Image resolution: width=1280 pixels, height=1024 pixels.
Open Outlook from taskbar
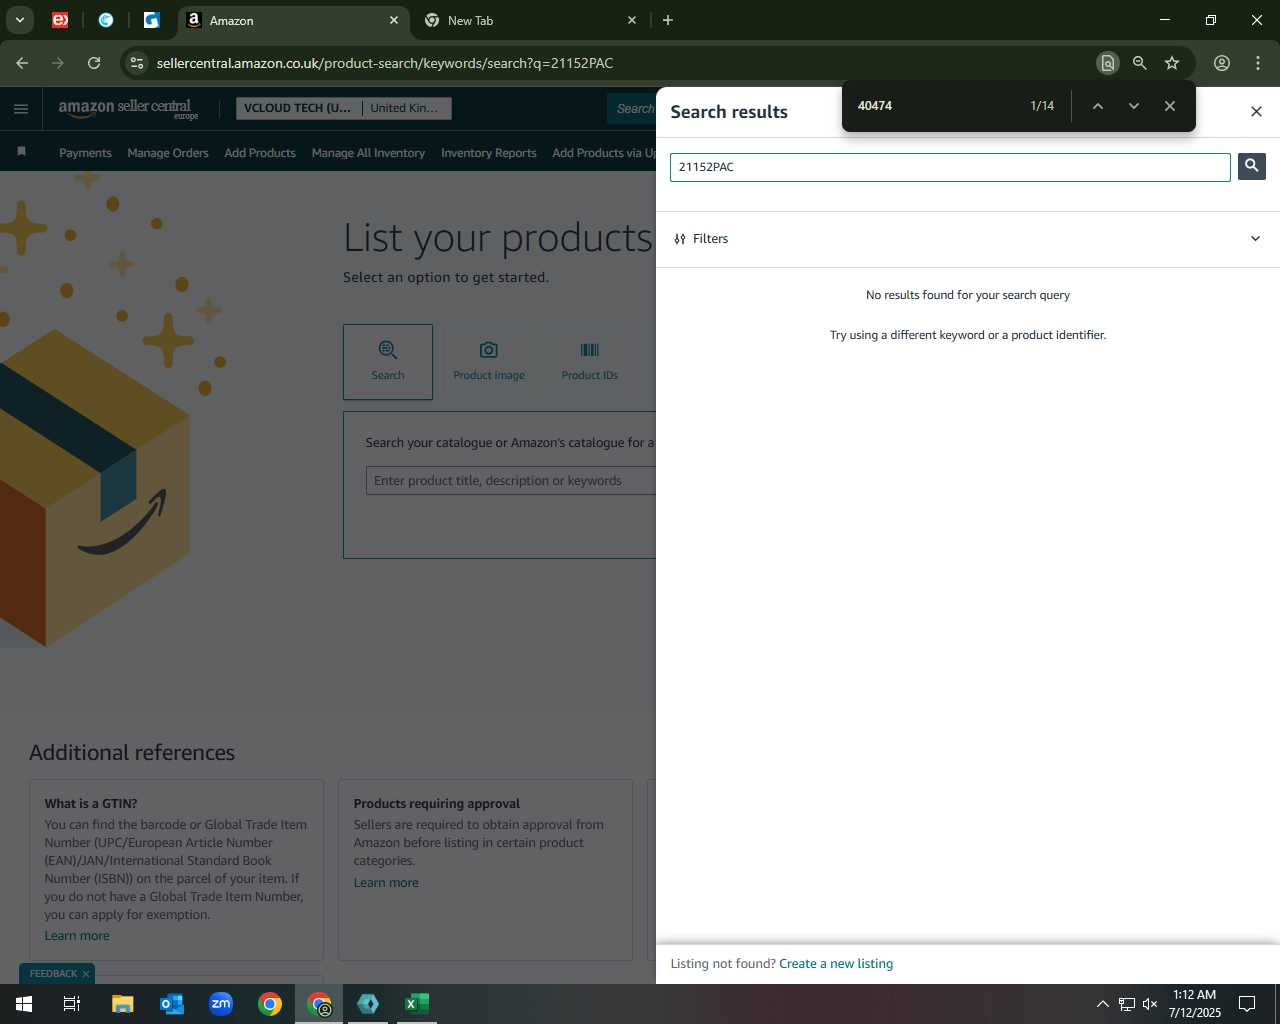pos(171,1004)
